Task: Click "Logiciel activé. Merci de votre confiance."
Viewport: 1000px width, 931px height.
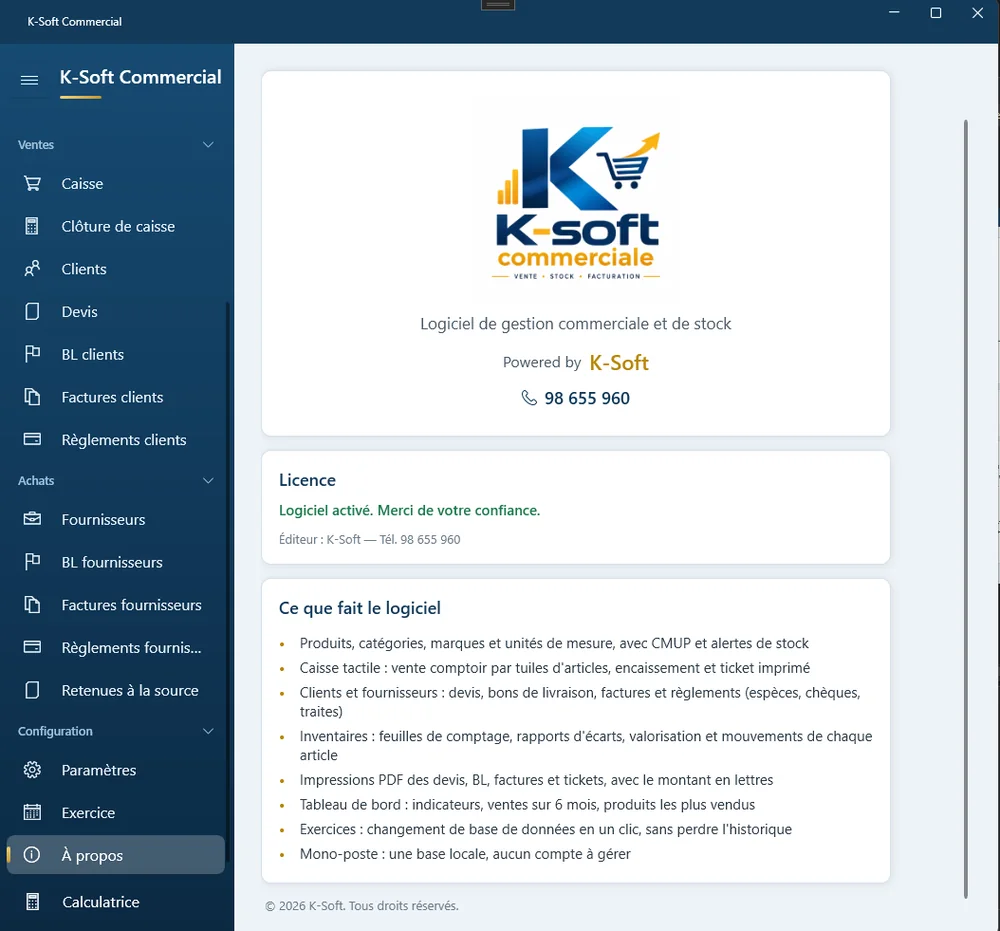Action: 409,510
